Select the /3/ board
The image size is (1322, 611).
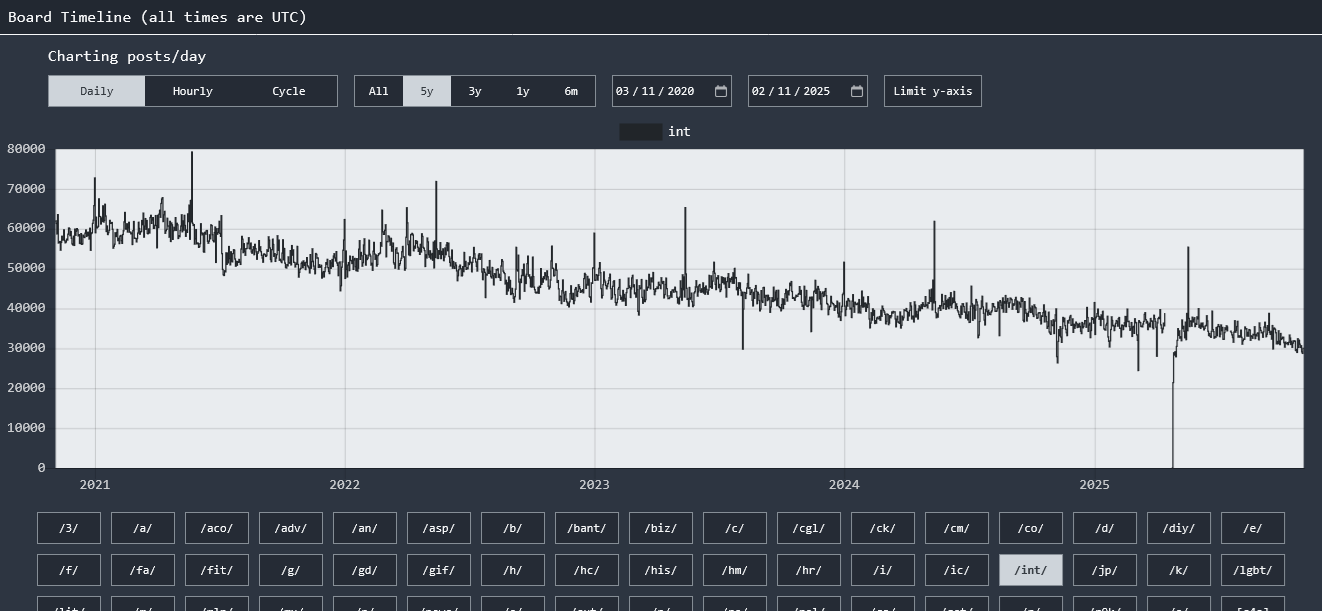69,528
